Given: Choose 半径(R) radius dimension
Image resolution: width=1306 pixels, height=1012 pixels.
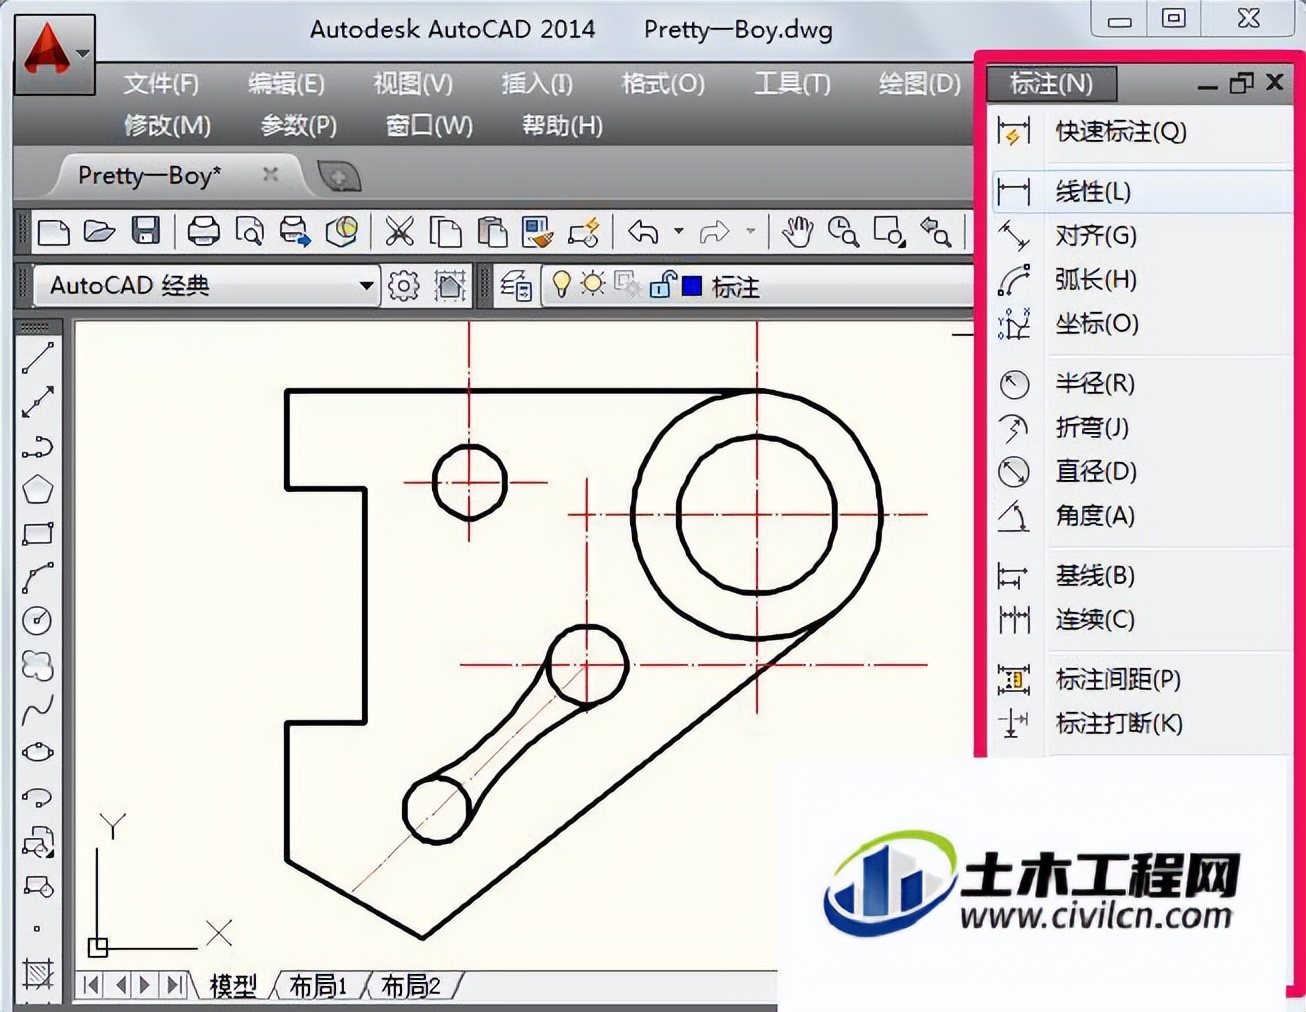Looking at the screenshot, I should click(1141, 383).
